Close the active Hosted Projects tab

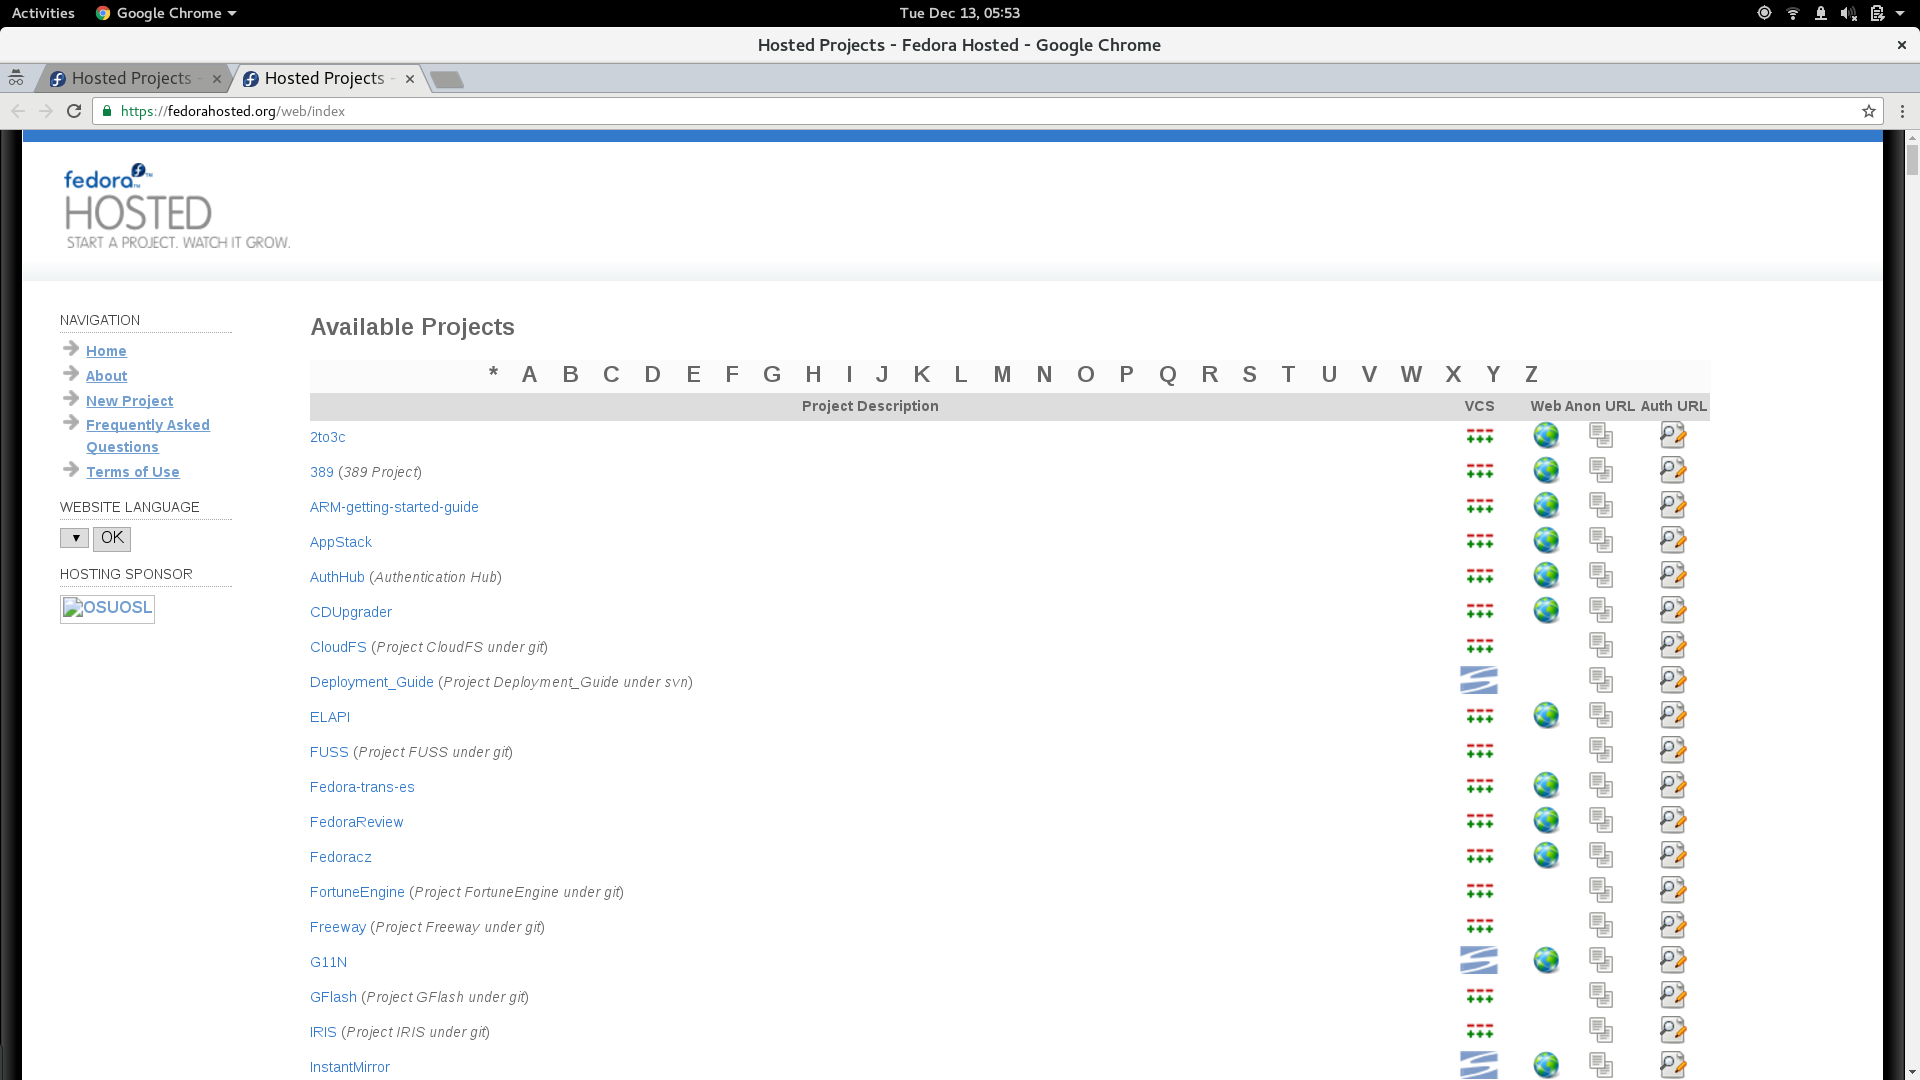coord(410,79)
